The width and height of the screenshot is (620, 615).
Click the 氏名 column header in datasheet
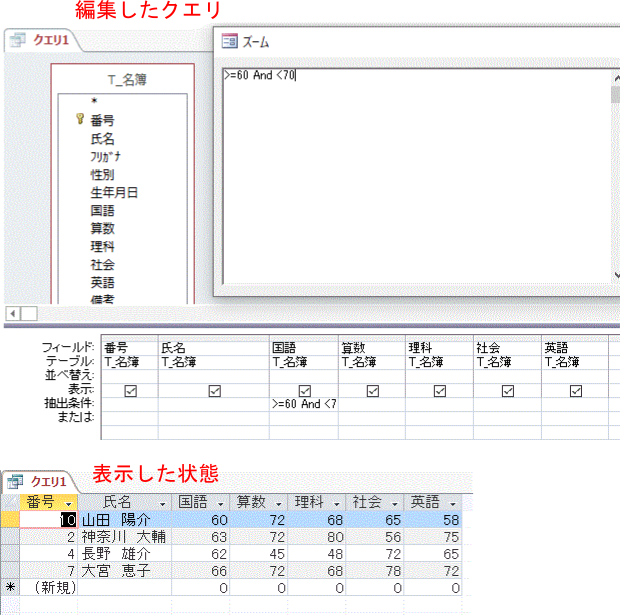point(125,502)
